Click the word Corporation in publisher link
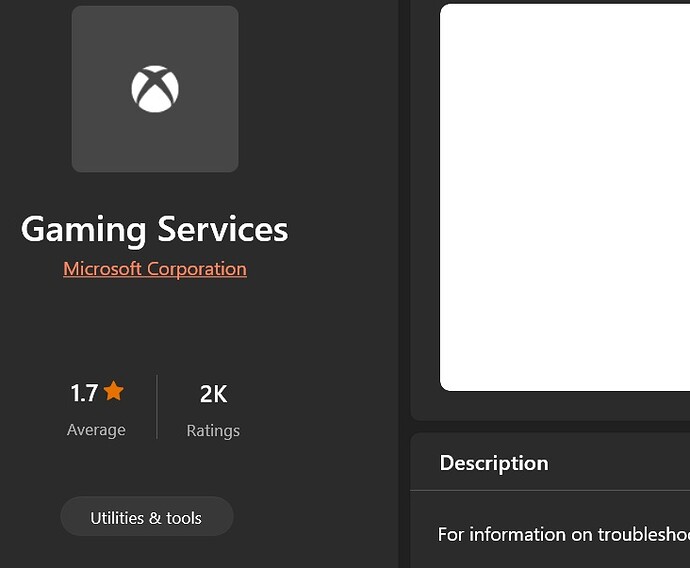The height and width of the screenshot is (568, 690). 197,269
